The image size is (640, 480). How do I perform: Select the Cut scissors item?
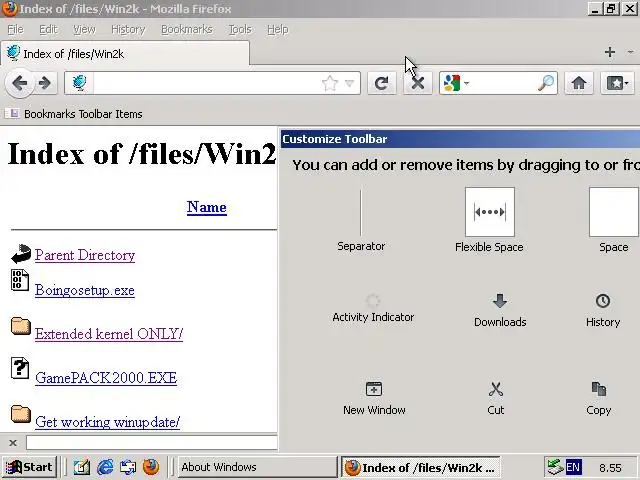pos(496,398)
